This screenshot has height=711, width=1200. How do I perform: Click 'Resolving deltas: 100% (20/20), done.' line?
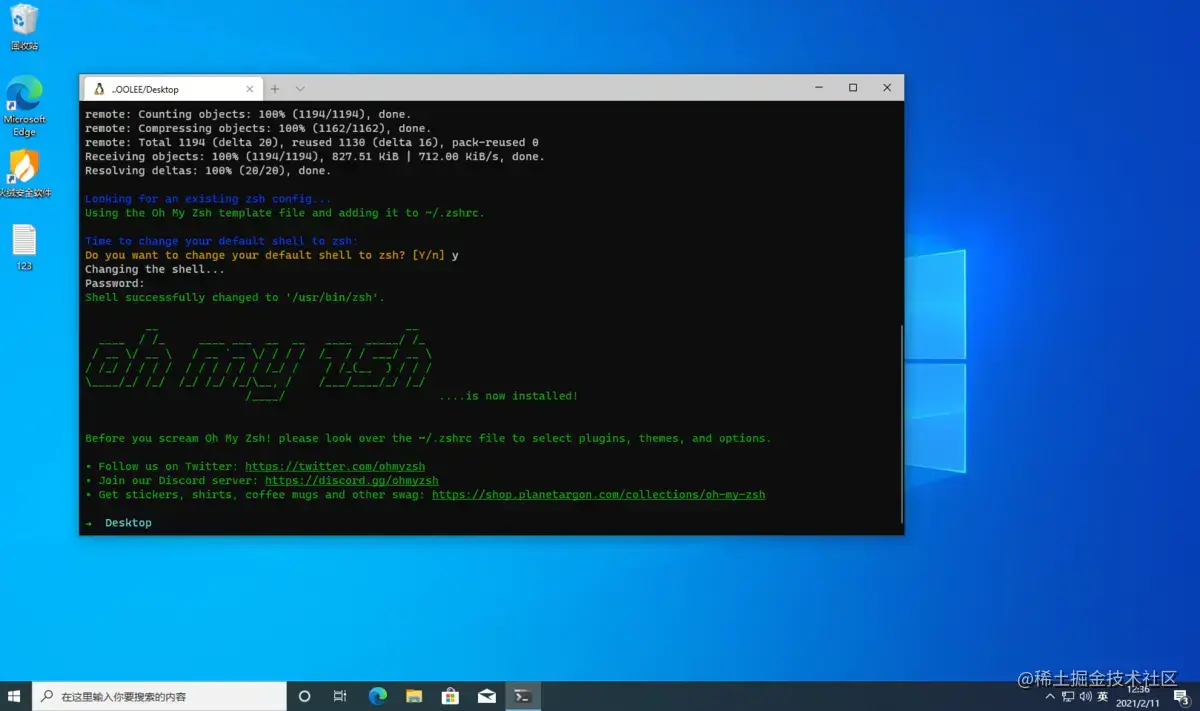(208, 170)
